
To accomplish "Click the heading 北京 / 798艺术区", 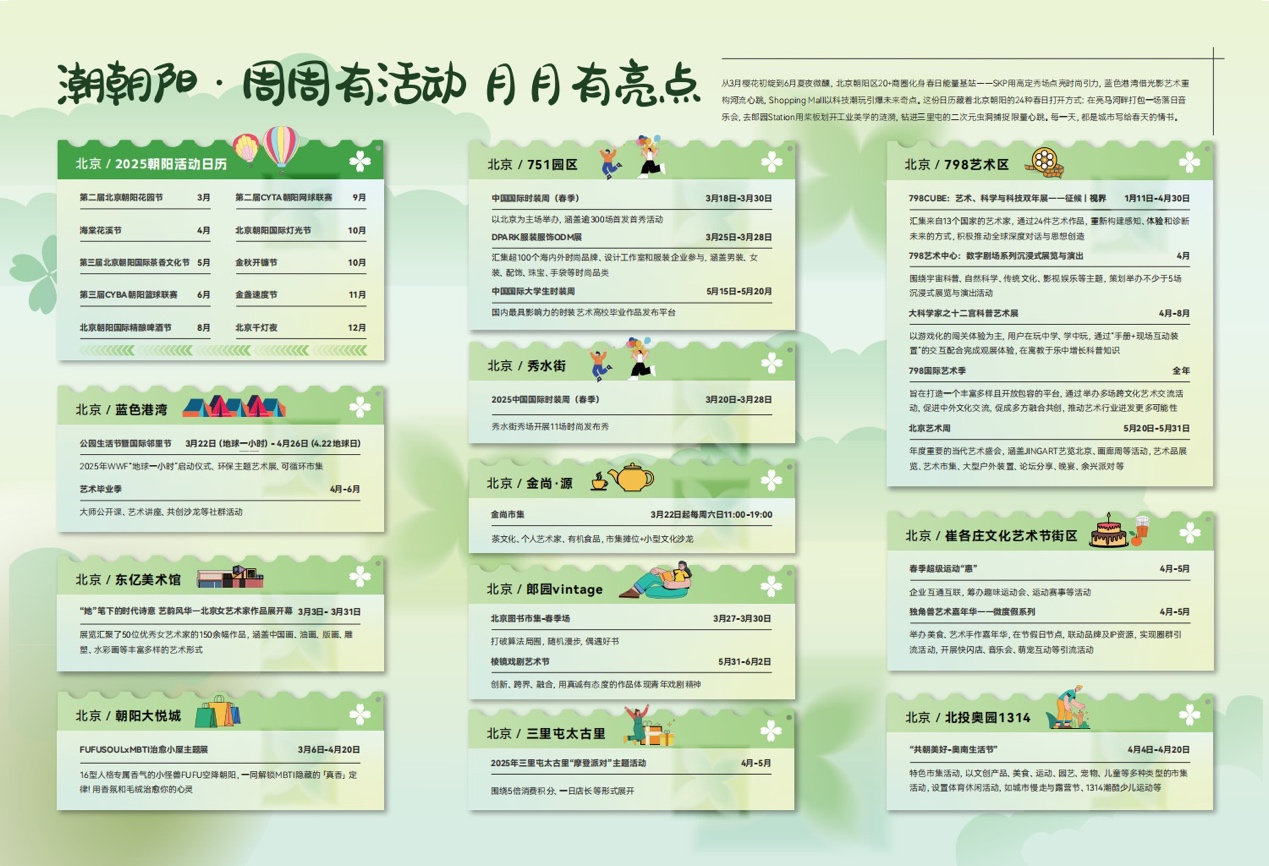I will [957, 164].
